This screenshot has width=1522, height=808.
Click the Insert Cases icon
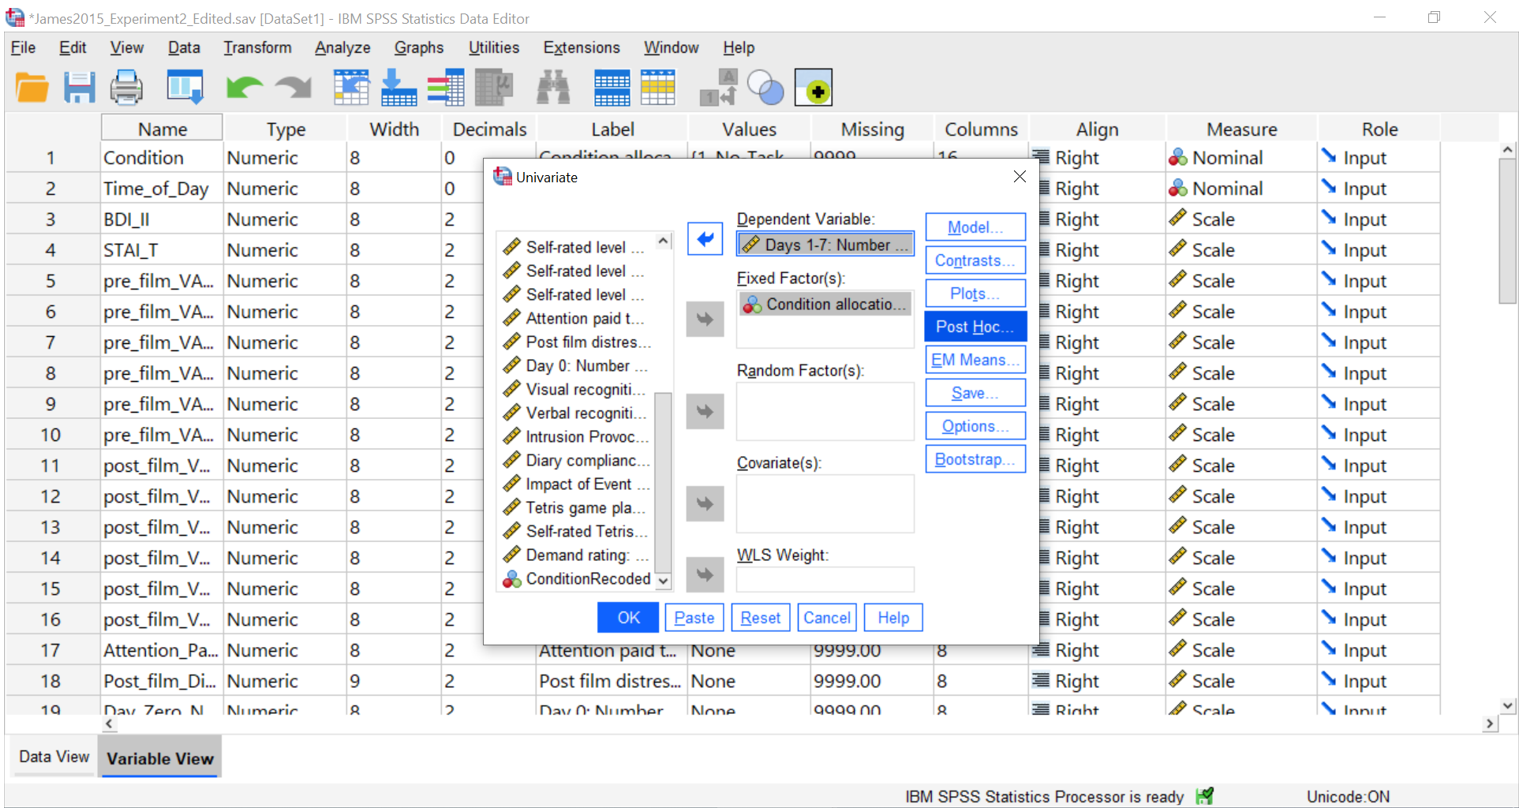click(x=611, y=88)
